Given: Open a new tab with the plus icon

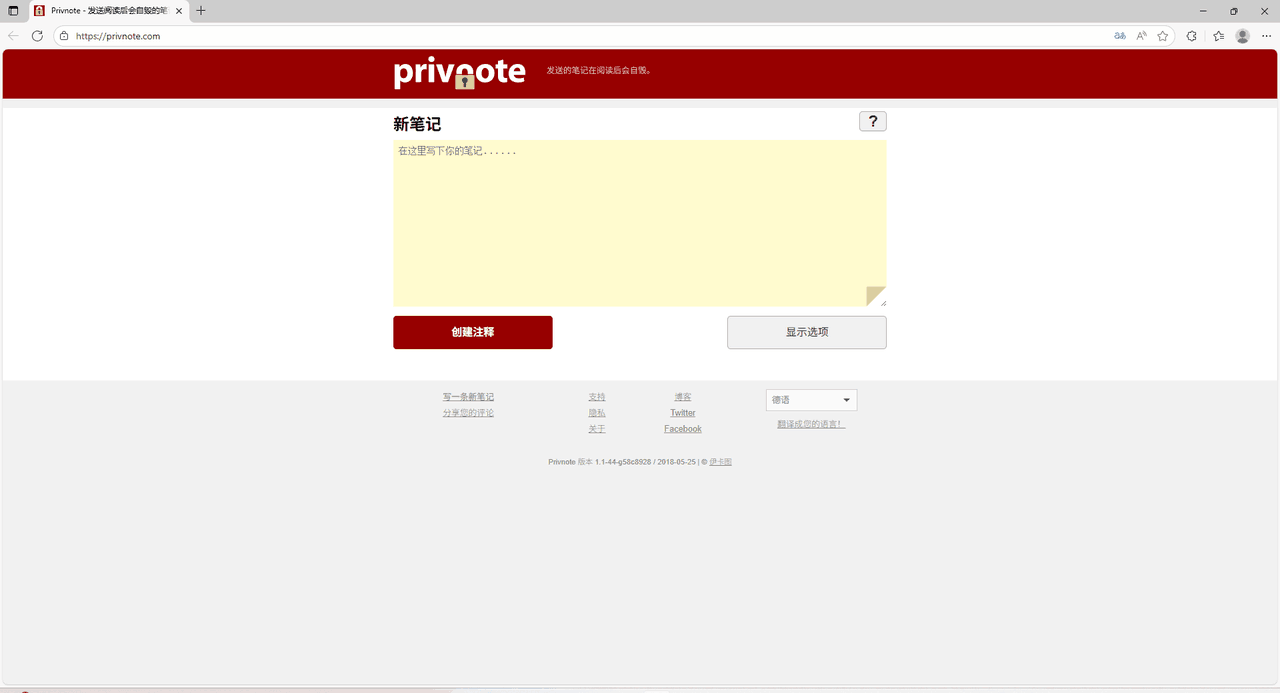Looking at the screenshot, I should [x=201, y=11].
